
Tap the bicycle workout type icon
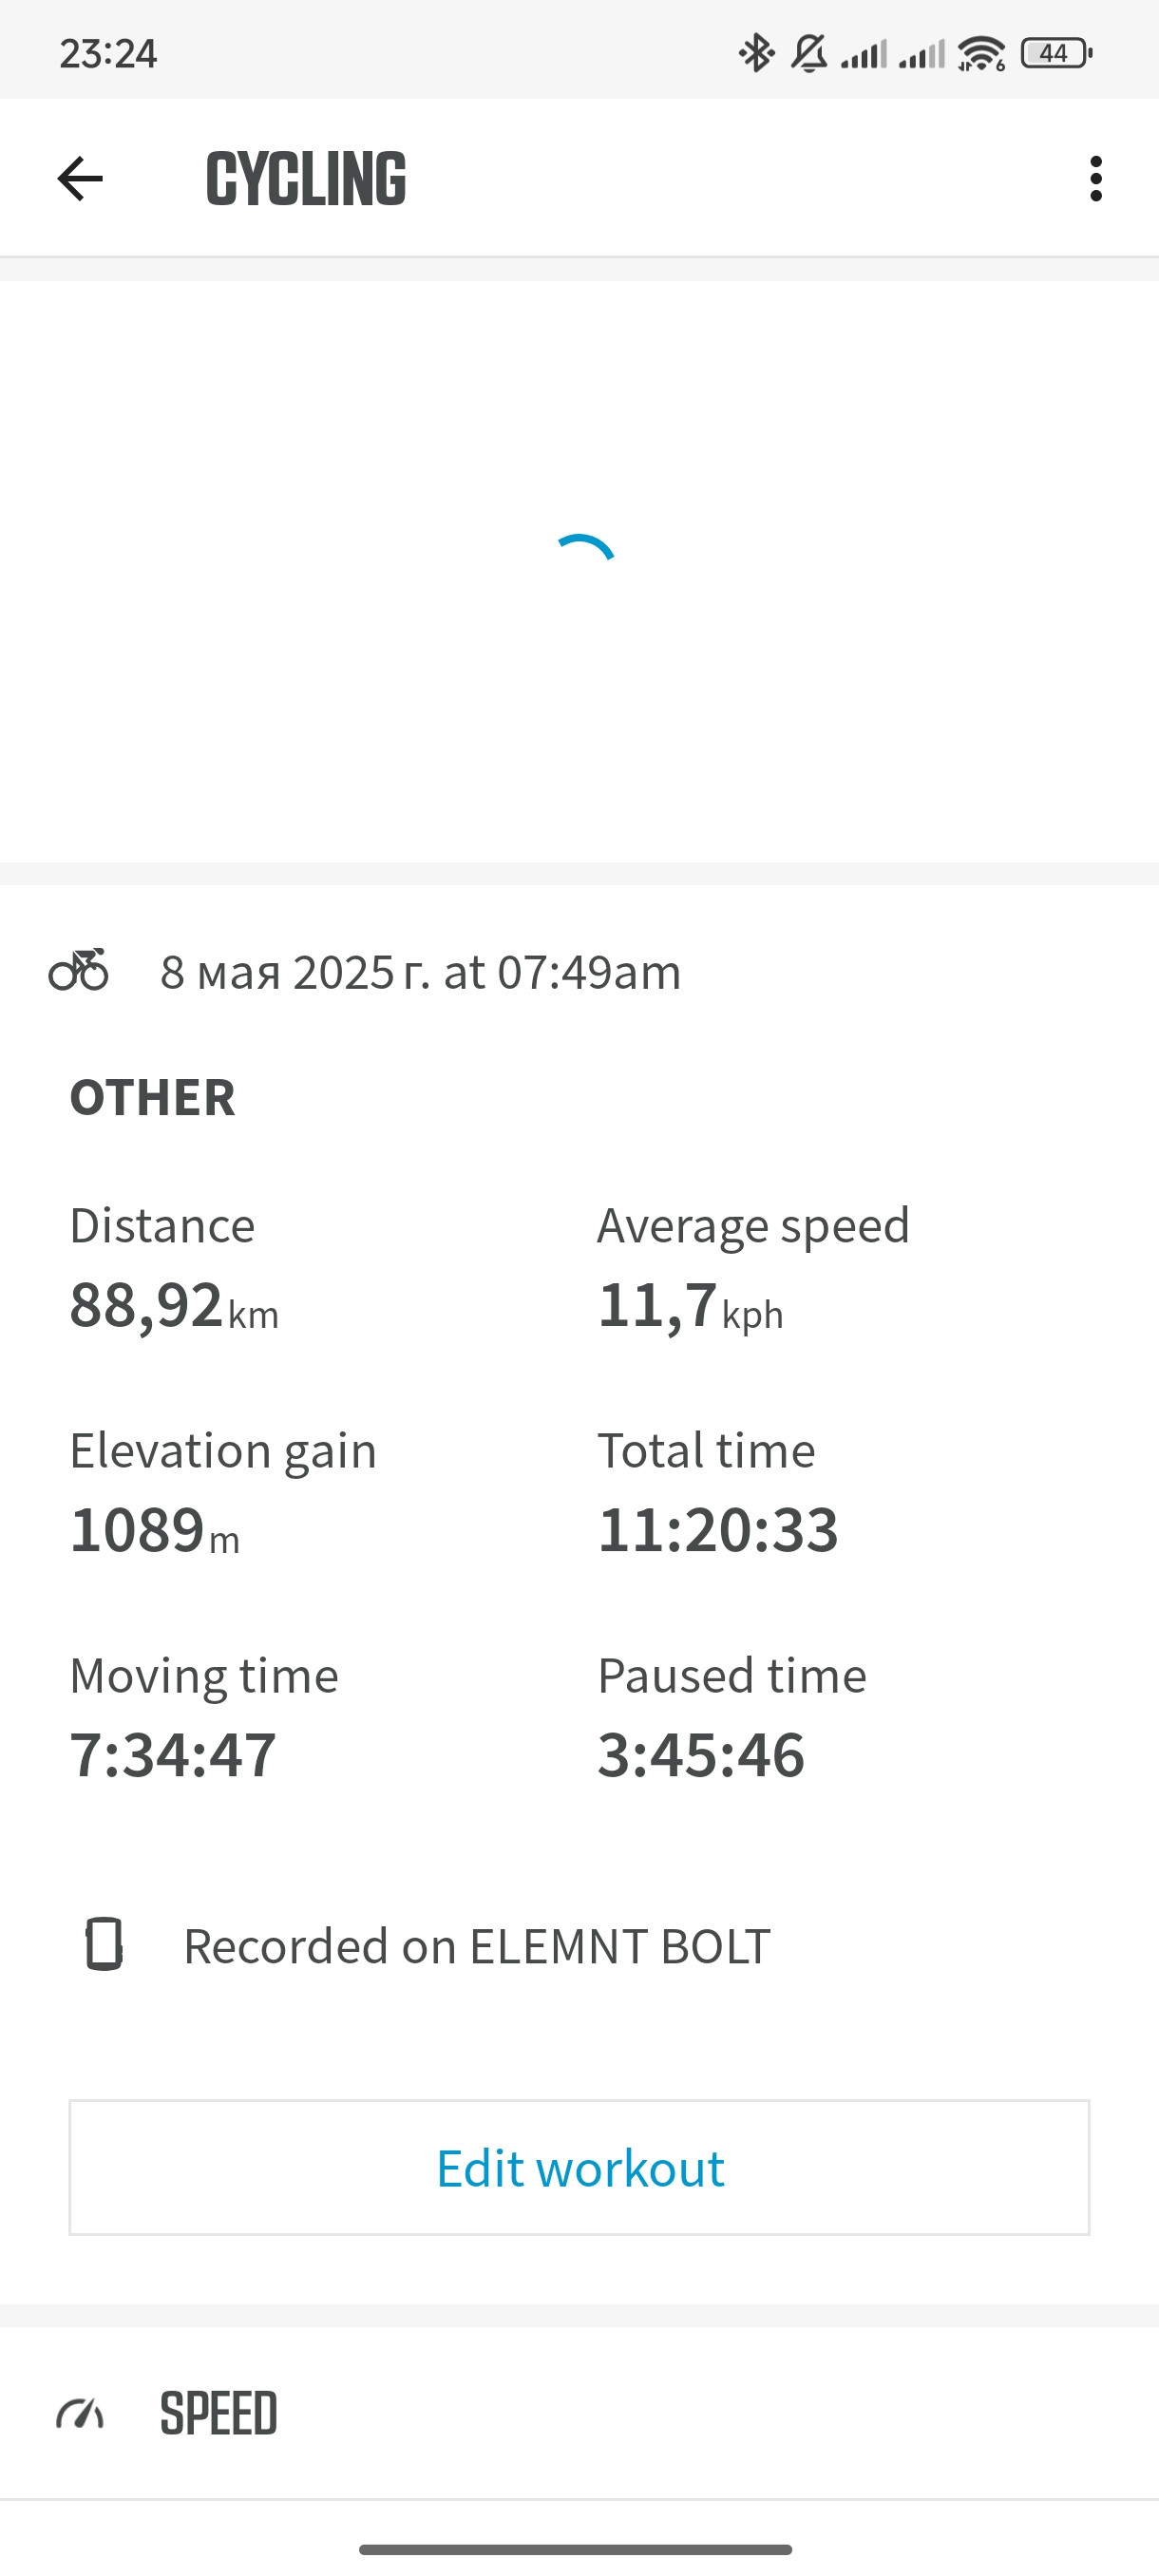coord(79,970)
